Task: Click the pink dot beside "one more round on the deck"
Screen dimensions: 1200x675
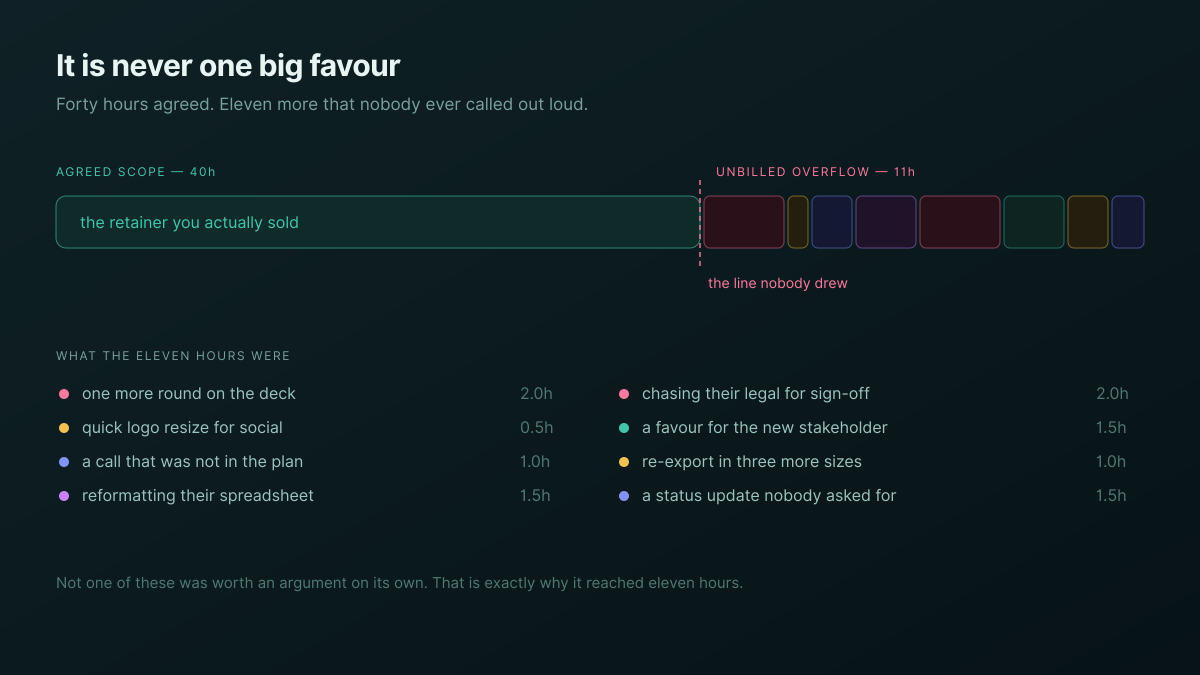Action: [64, 394]
